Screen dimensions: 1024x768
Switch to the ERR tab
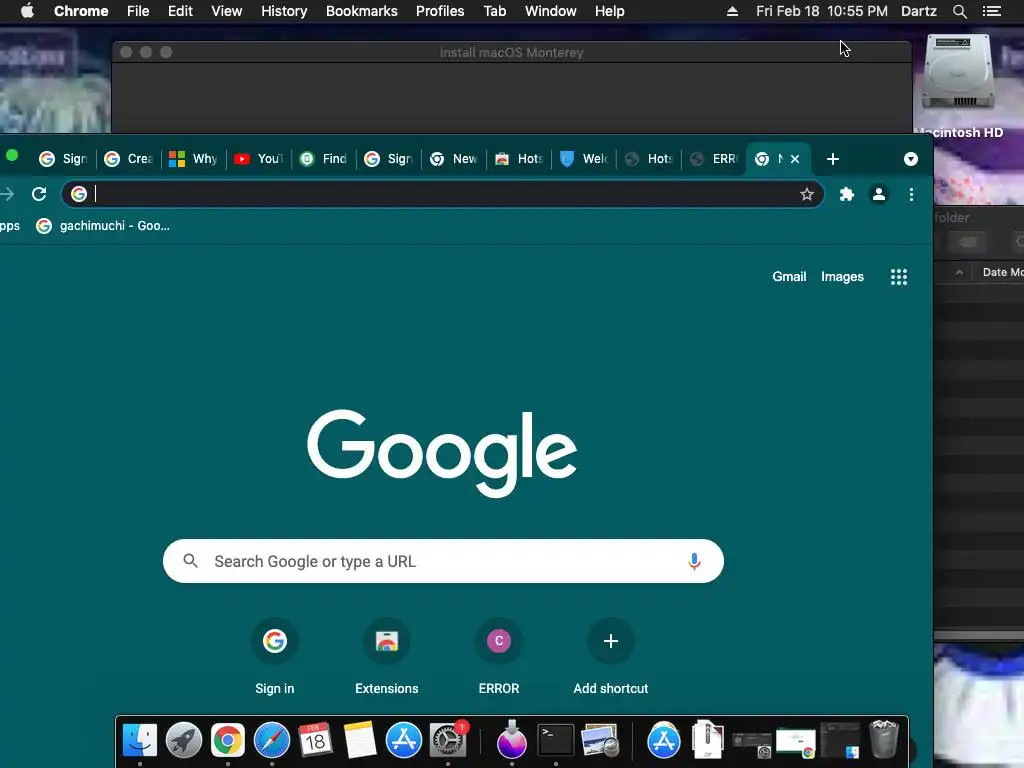[714, 159]
